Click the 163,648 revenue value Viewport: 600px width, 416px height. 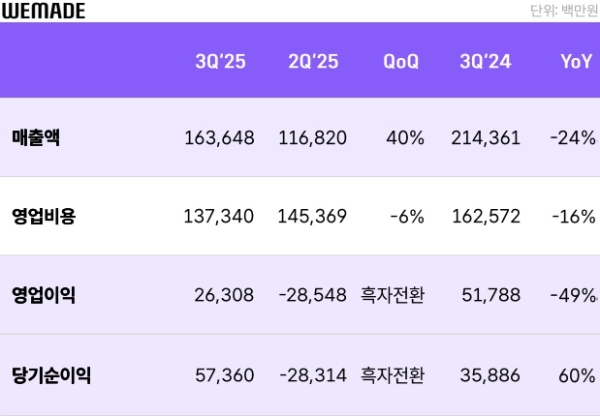(x=219, y=138)
